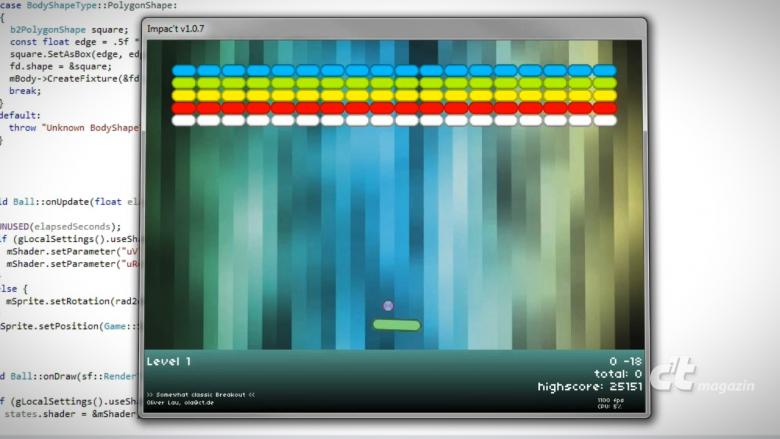Image resolution: width=780 pixels, height=439 pixels.
Task: Click 'case BodyShapeType::PolygonShape:' code line
Action: tap(89, 5)
